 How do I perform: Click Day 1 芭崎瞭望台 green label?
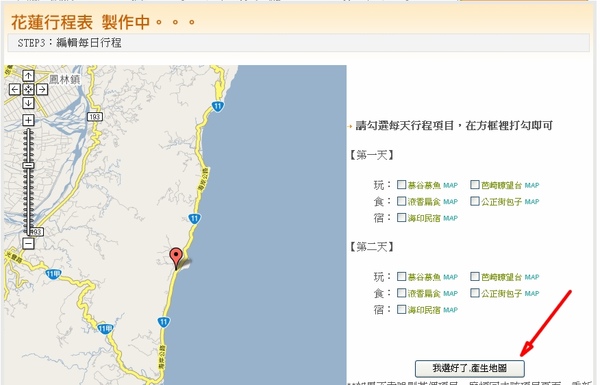[x=502, y=186]
